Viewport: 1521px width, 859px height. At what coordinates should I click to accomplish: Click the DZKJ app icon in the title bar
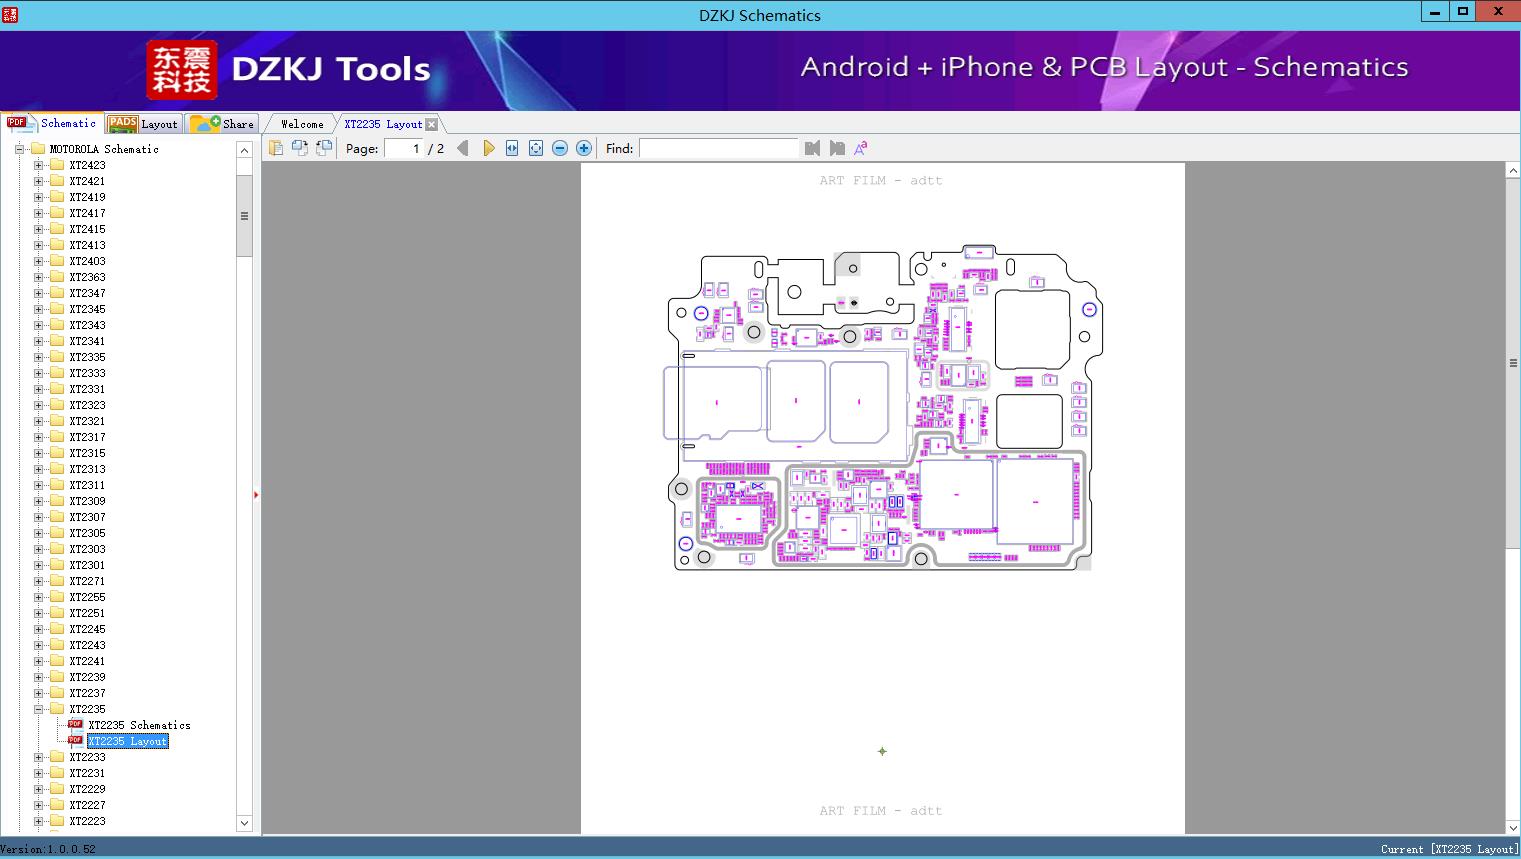click(10, 14)
